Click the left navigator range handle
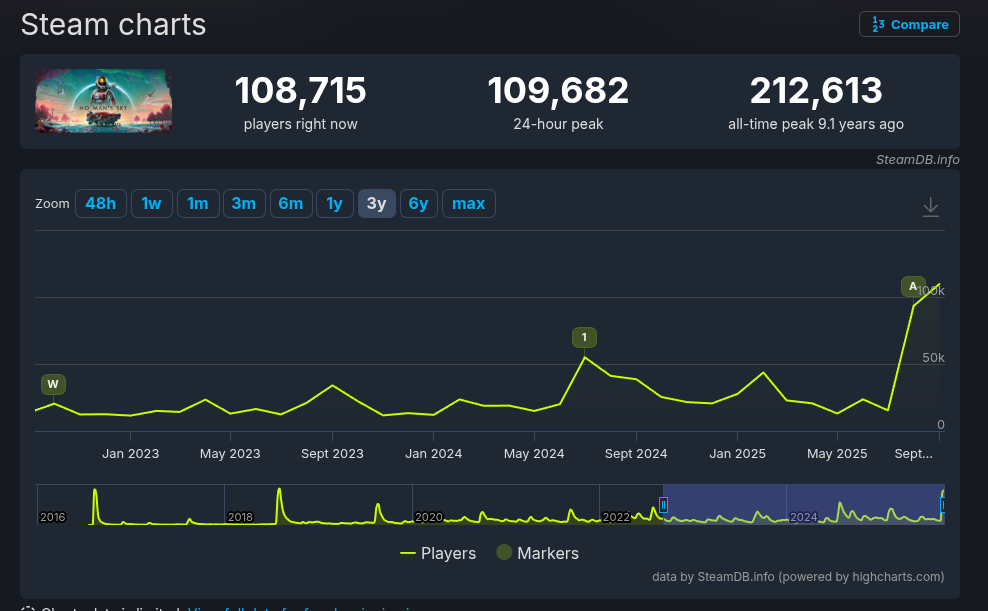Screen dimensions: 988x611 663,505
